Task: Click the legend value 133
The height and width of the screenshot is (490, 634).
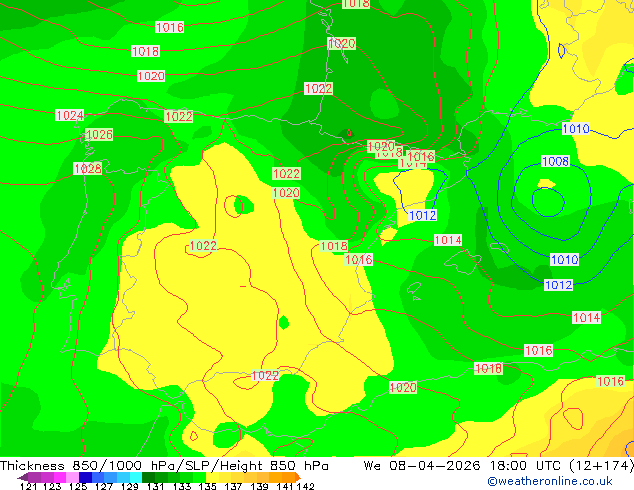Action: click(182, 486)
